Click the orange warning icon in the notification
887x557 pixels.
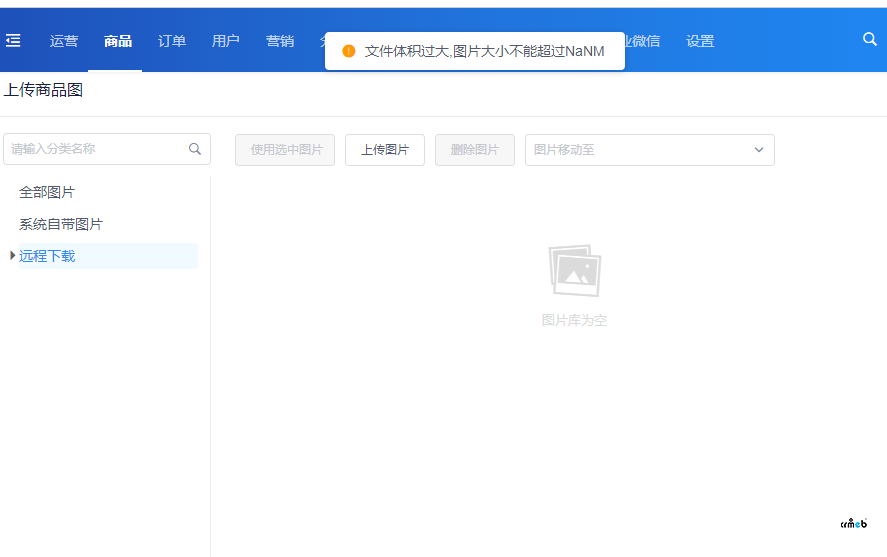click(x=348, y=51)
